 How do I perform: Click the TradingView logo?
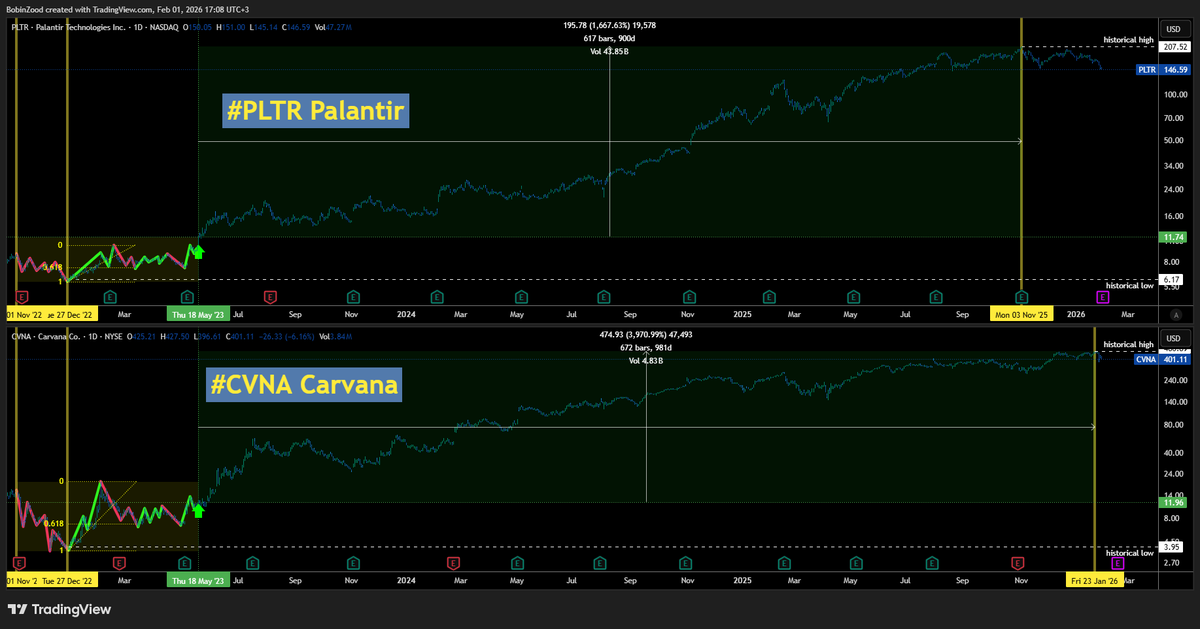(60, 609)
